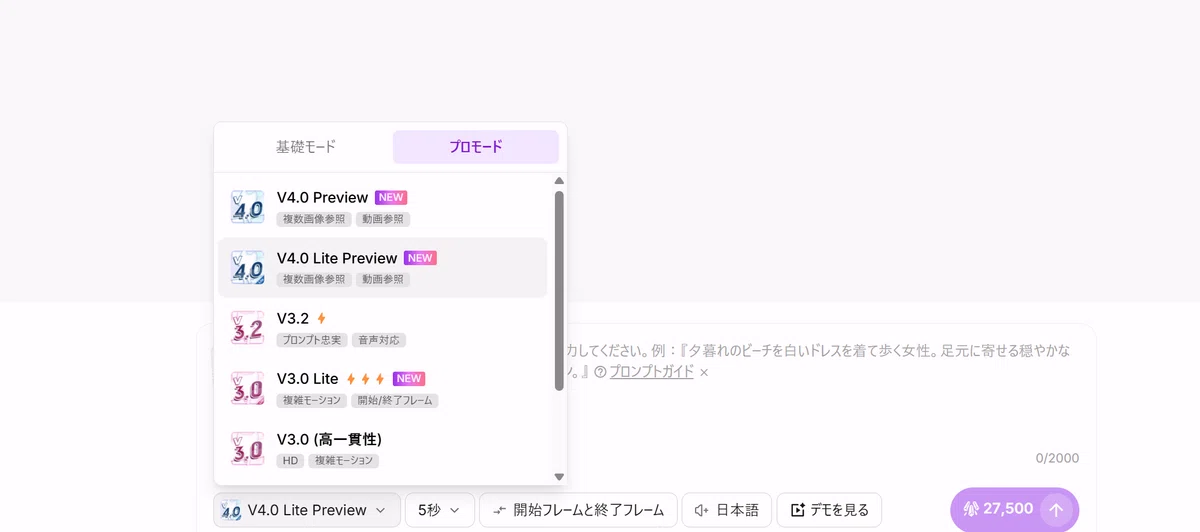This screenshot has height=532, width=1200.
Task: Close the prompt guide hint with ×
Action: [x=704, y=372]
